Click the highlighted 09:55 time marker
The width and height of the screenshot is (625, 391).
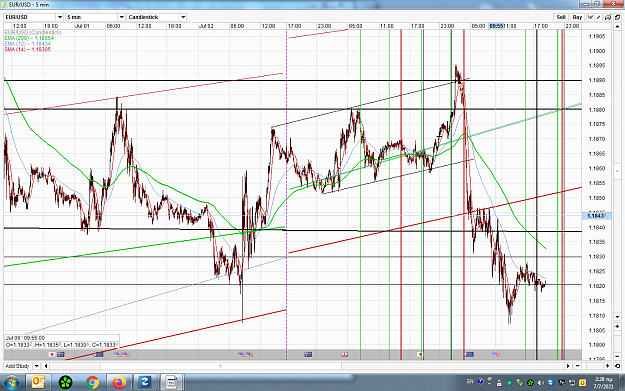pyautogui.click(x=496, y=26)
